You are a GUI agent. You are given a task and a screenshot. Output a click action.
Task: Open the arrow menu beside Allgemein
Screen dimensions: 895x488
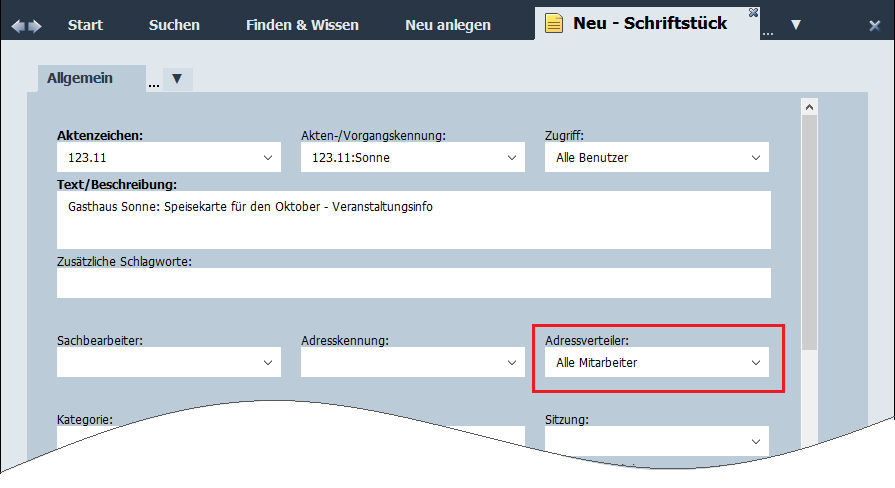177,79
